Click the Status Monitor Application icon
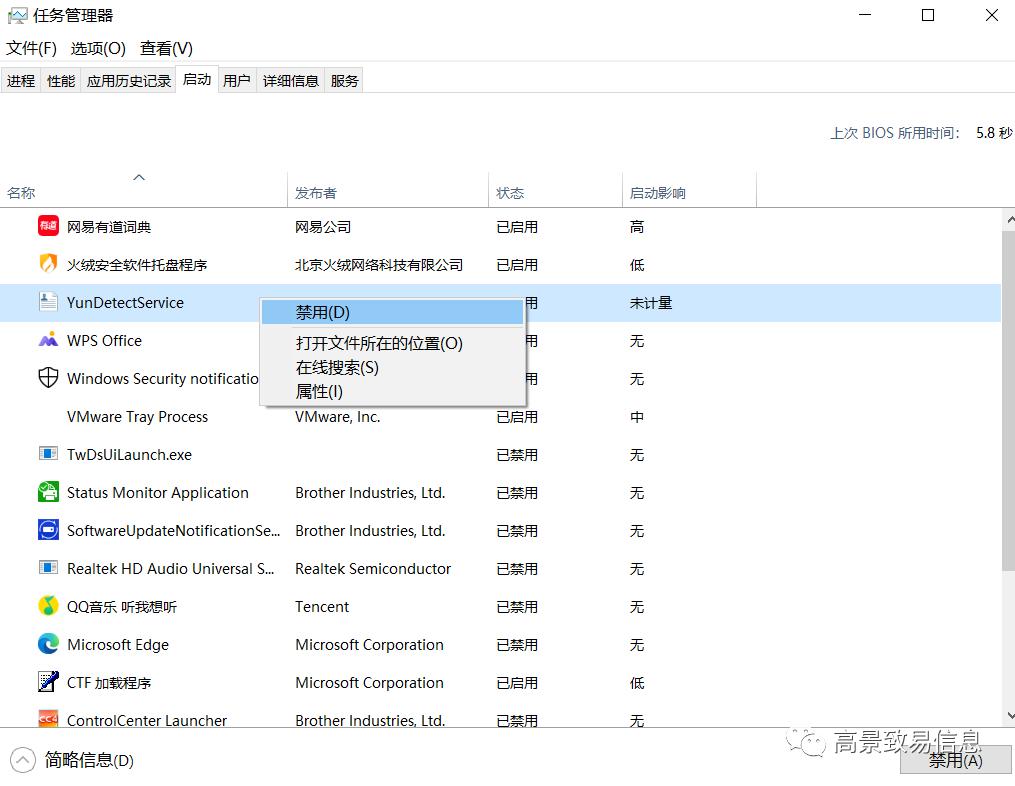Image resolution: width=1015 pixels, height=786 pixels. tap(47, 492)
